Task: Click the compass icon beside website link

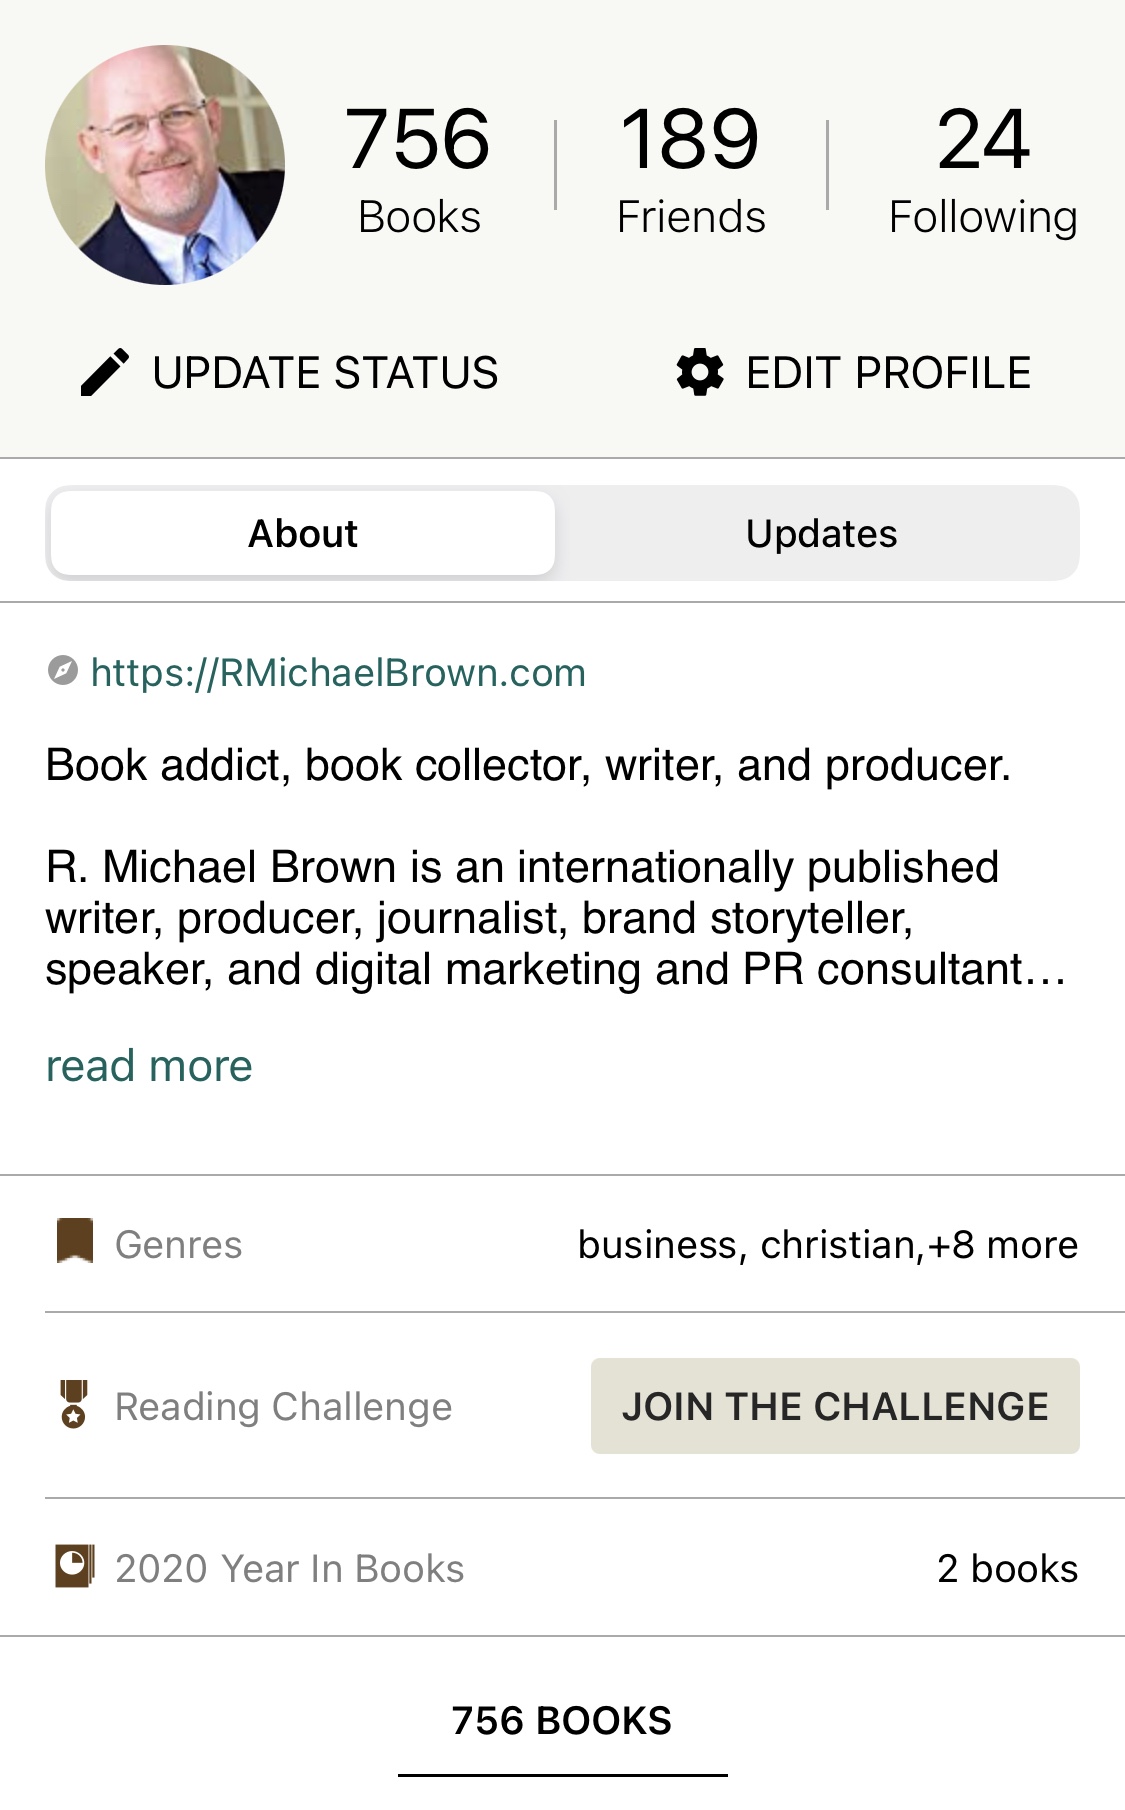Action: [63, 671]
